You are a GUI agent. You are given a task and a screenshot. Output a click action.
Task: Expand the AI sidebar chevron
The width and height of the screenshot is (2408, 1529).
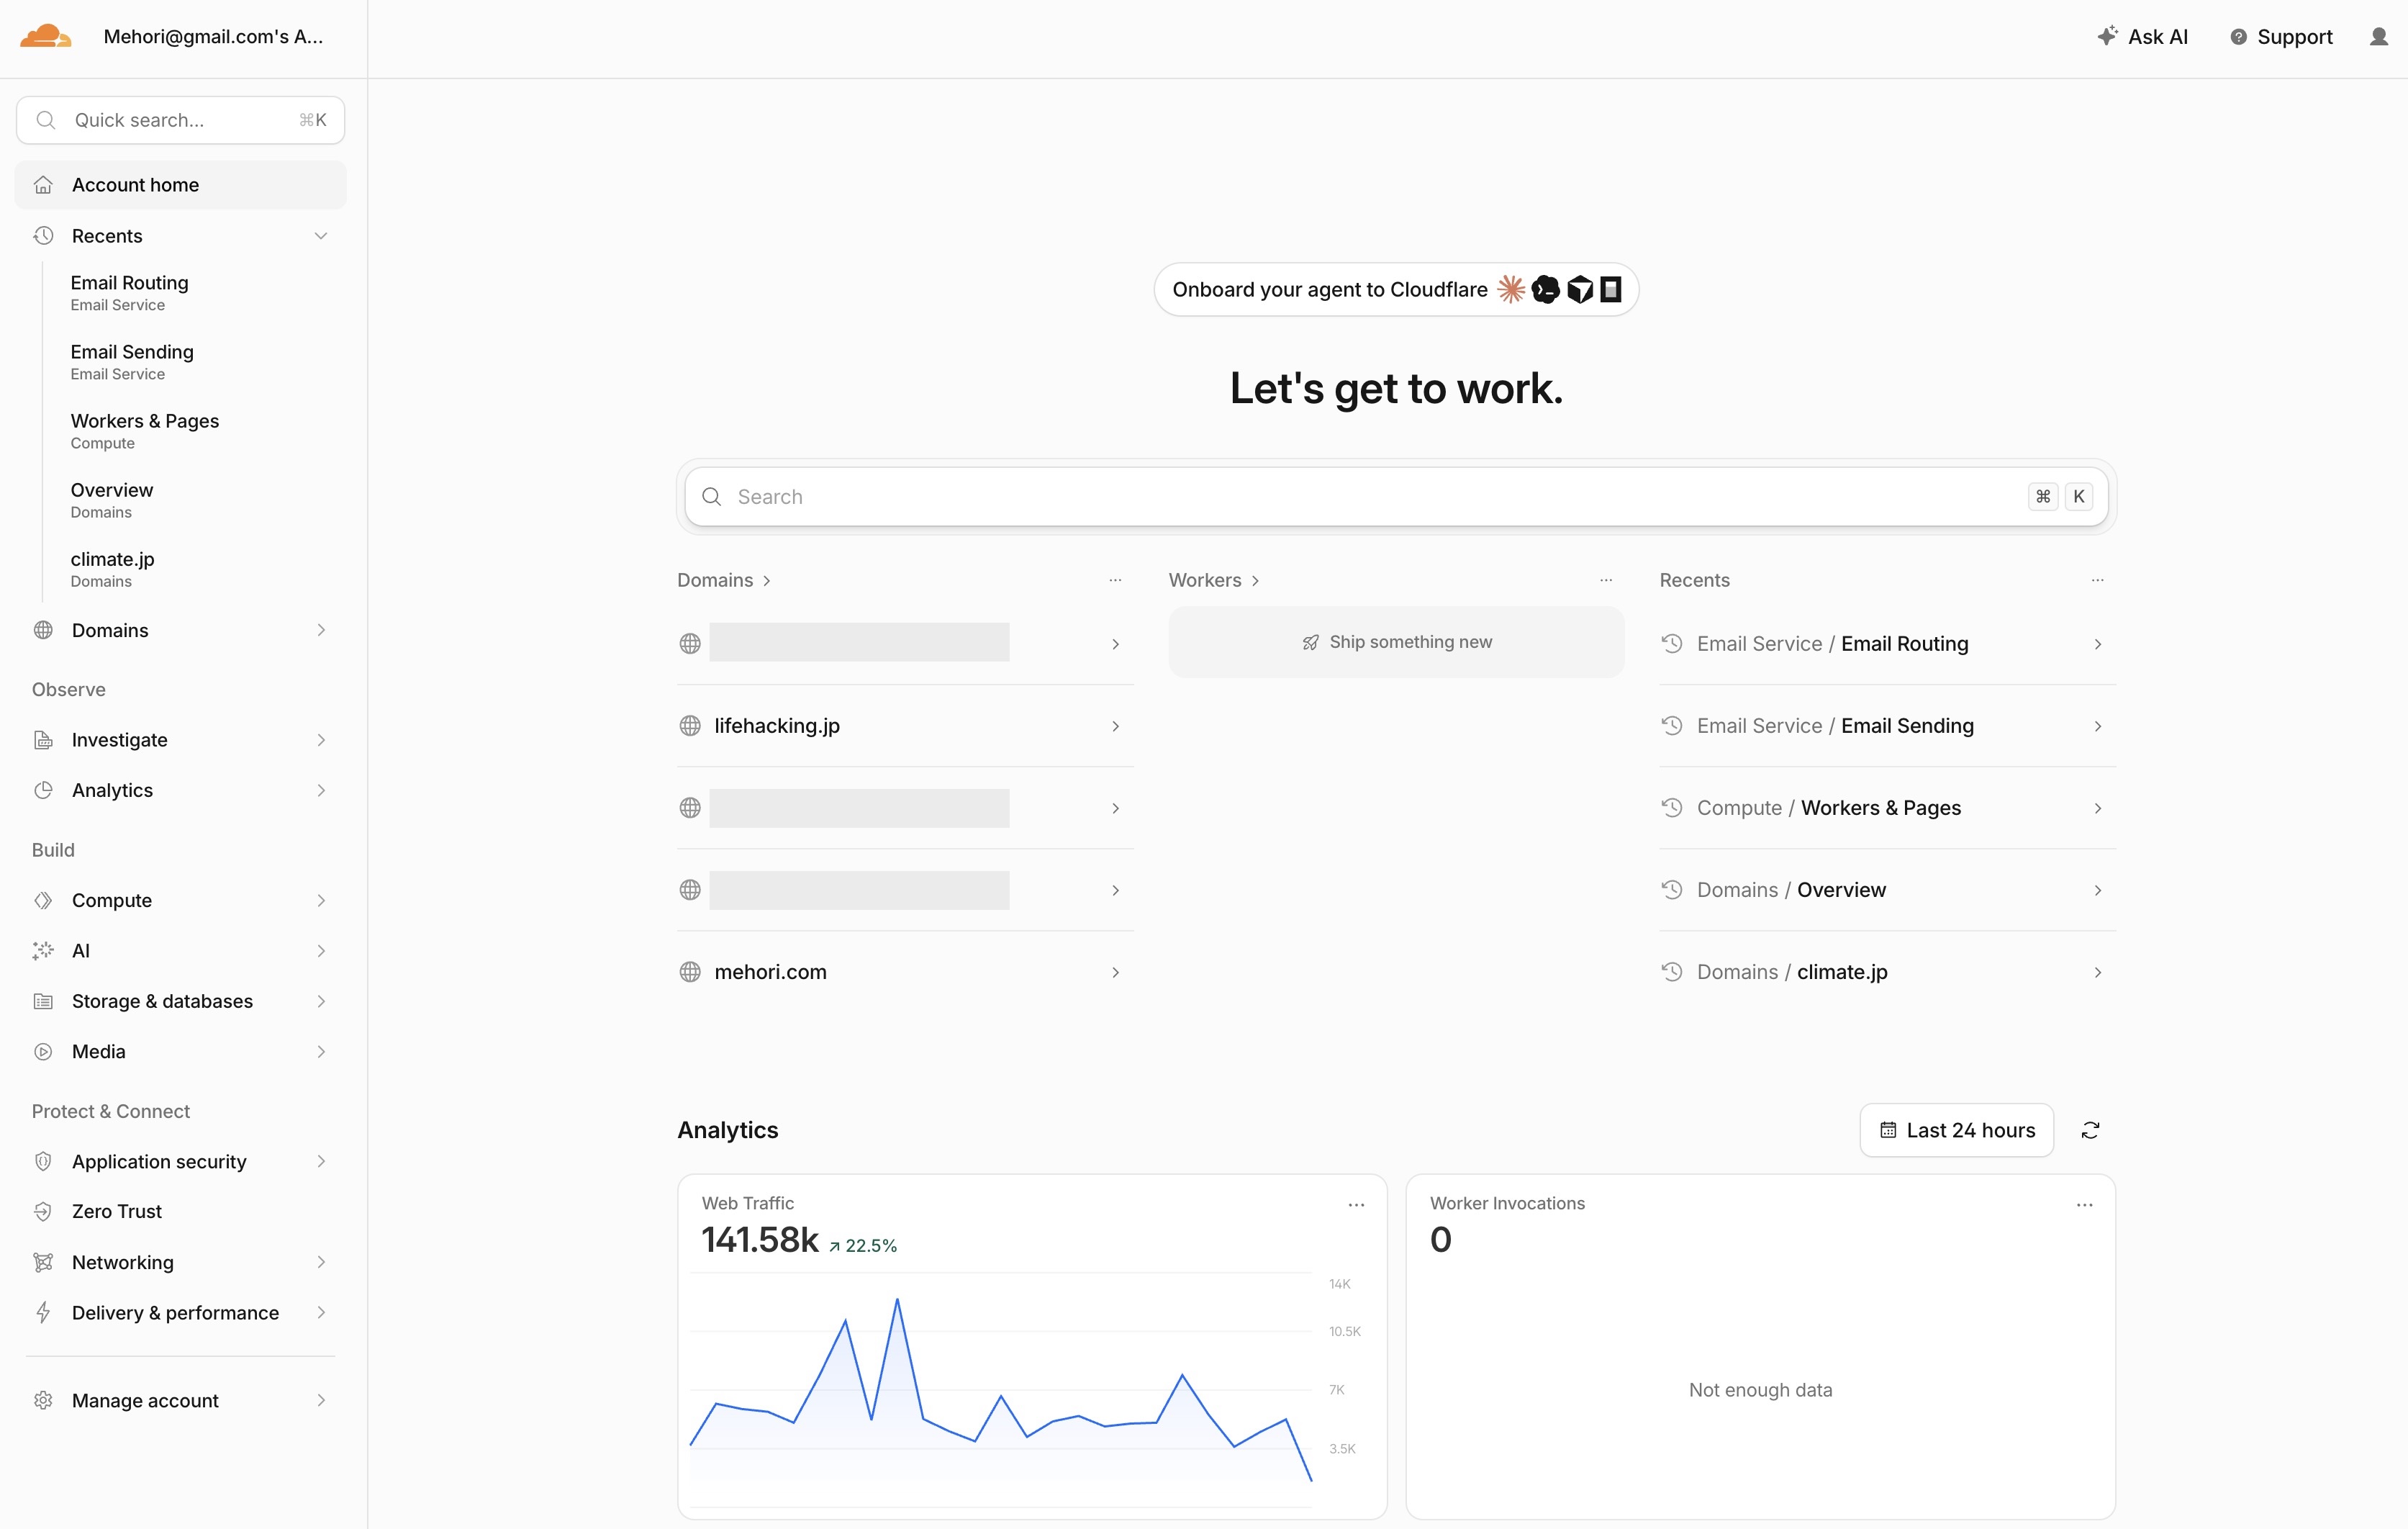coord(321,951)
